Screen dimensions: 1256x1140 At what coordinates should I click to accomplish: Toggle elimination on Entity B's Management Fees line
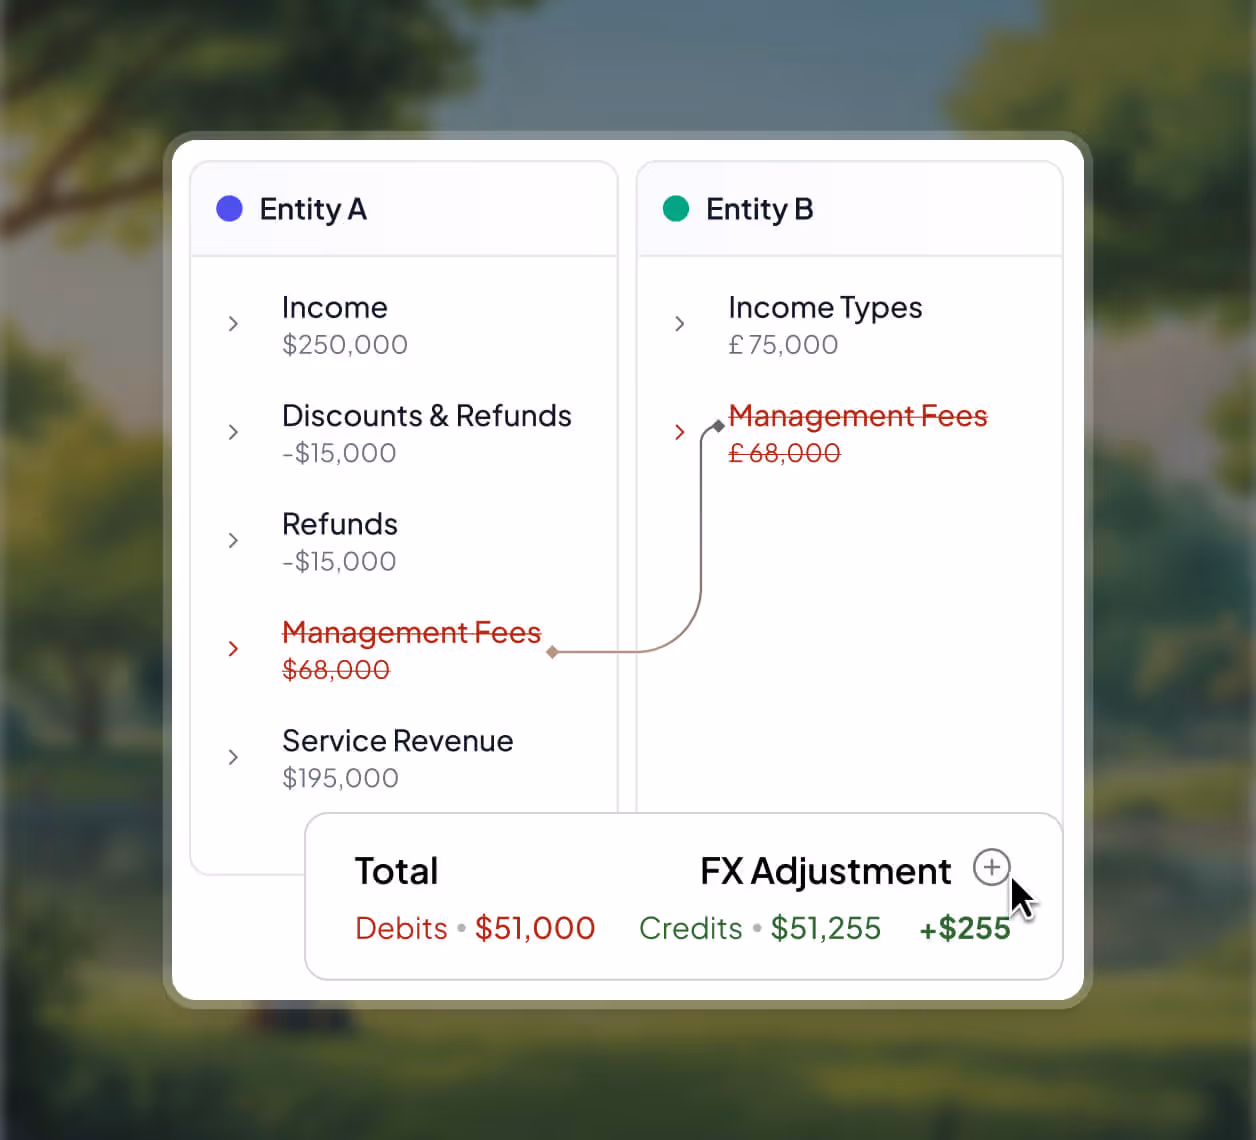[858, 416]
